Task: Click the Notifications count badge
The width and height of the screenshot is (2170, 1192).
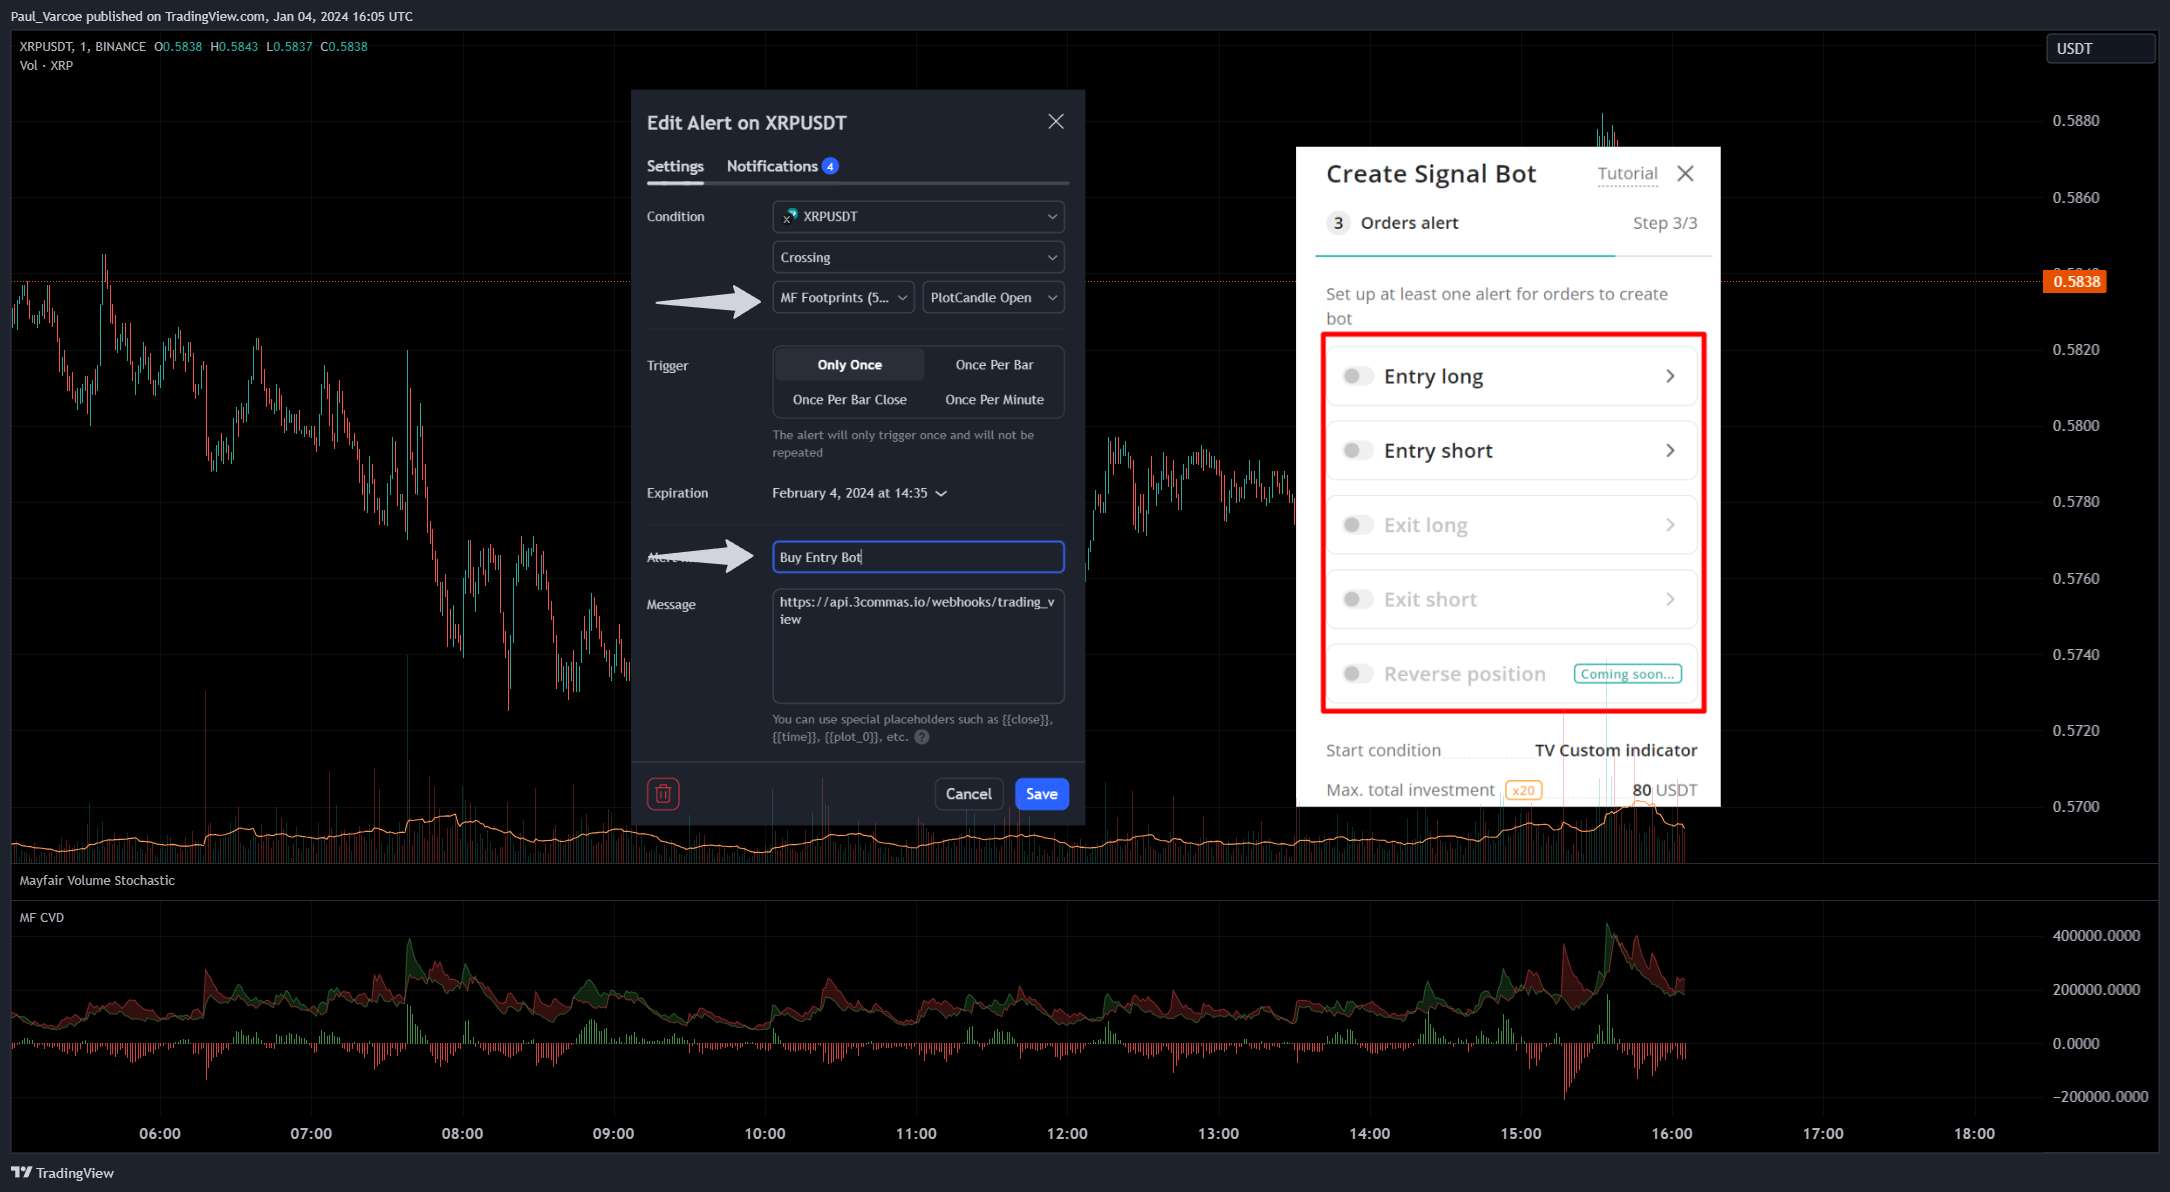Action: (830, 166)
